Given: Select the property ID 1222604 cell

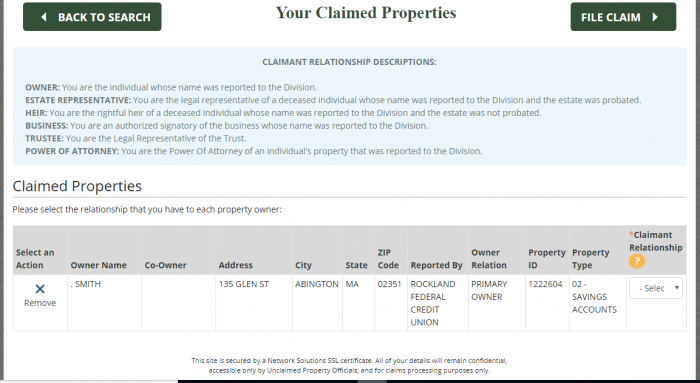Looking at the screenshot, I should pyautogui.click(x=545, y=284).
